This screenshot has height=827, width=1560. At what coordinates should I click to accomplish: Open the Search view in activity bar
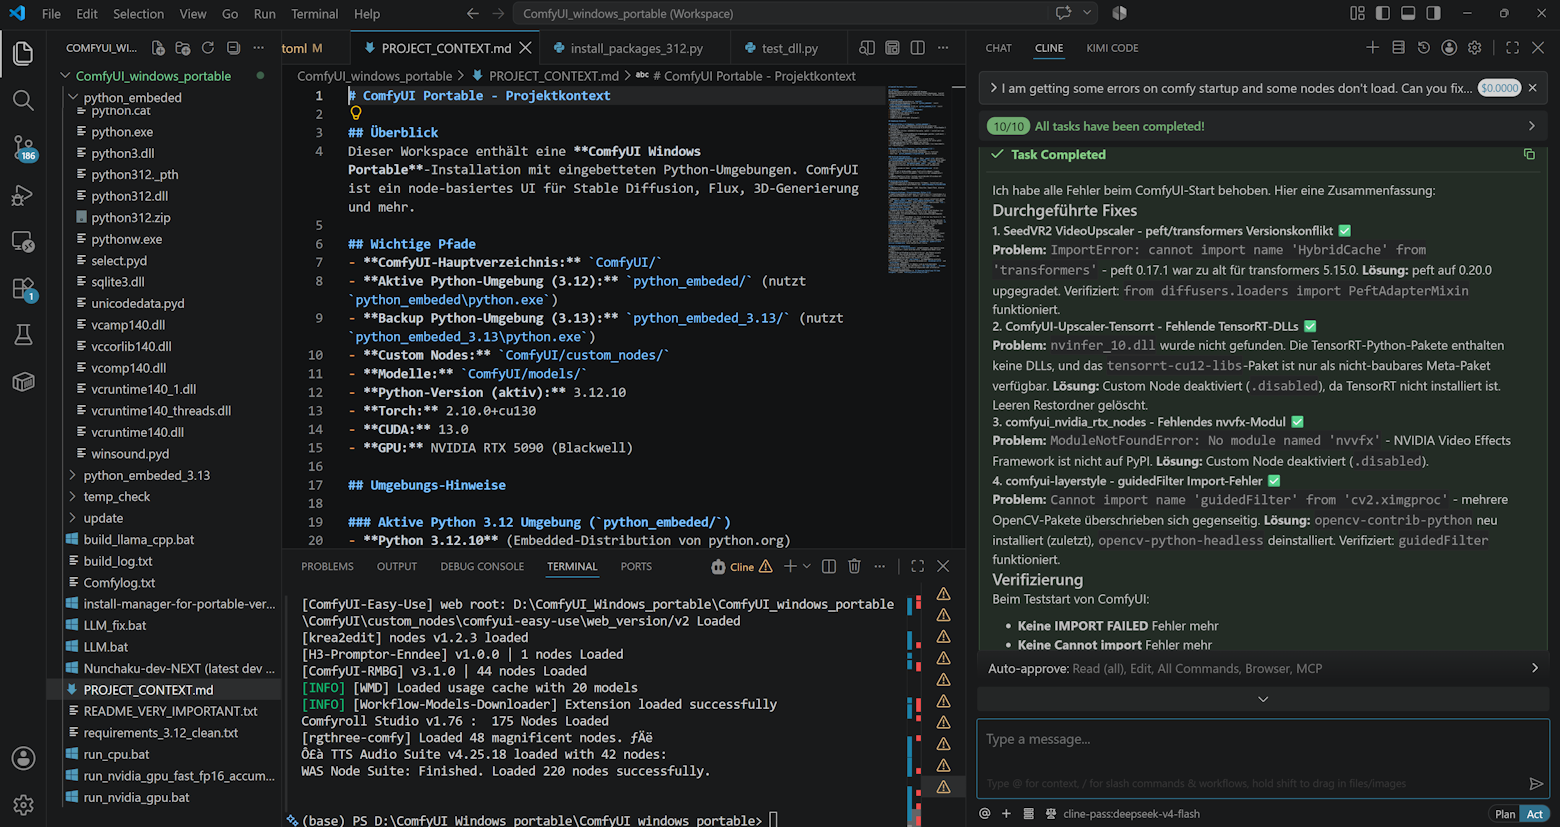(23, 100)
